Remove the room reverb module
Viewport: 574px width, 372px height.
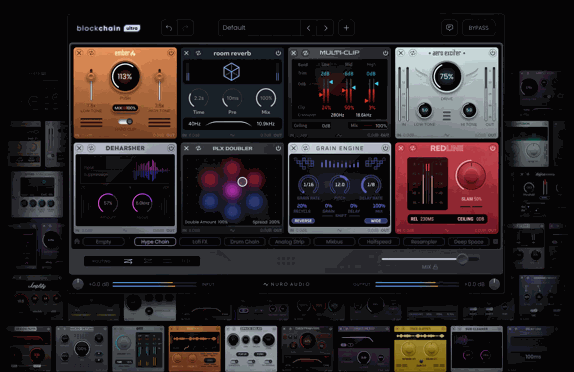(186, 53)
